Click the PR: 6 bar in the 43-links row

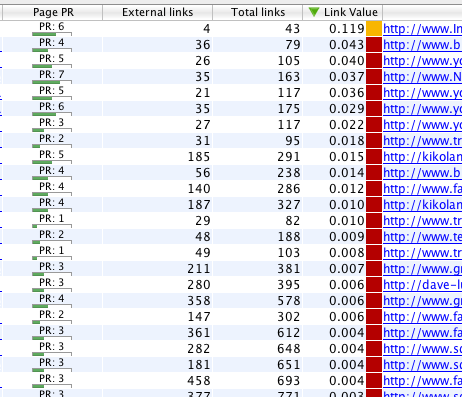pyautogui.click(x=52, y=34)
